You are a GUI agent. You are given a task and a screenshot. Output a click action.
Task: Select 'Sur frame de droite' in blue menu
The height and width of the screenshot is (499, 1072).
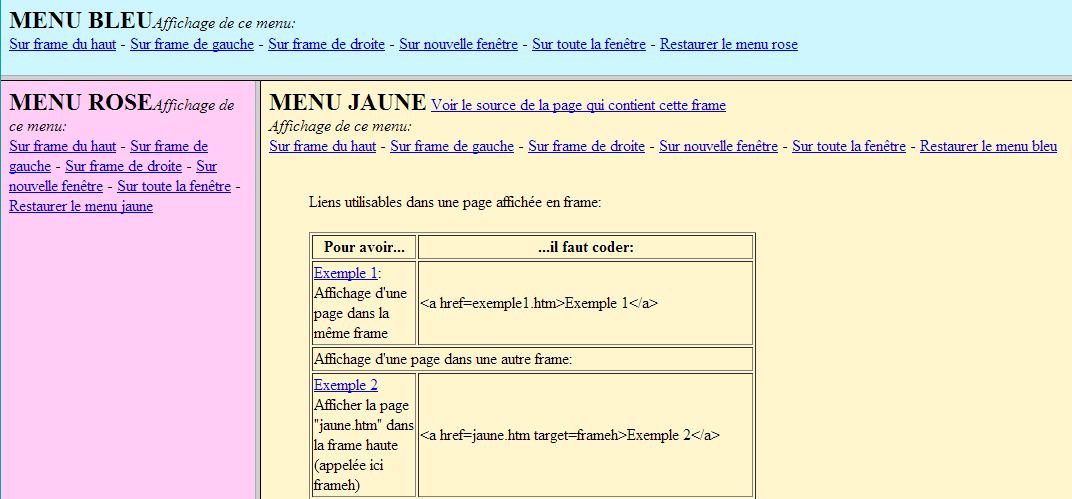click(x=326, y=44)
